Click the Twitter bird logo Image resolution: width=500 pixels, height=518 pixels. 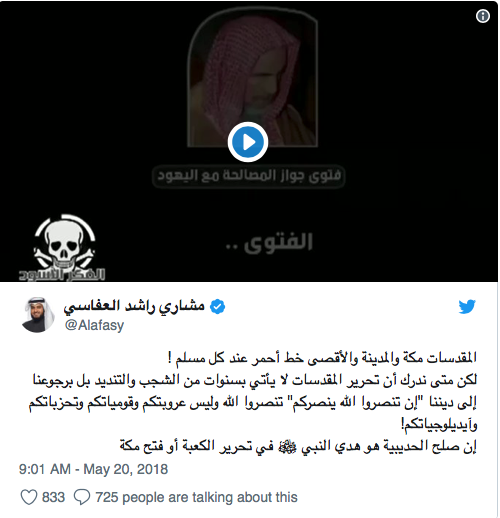click(467, 307)
